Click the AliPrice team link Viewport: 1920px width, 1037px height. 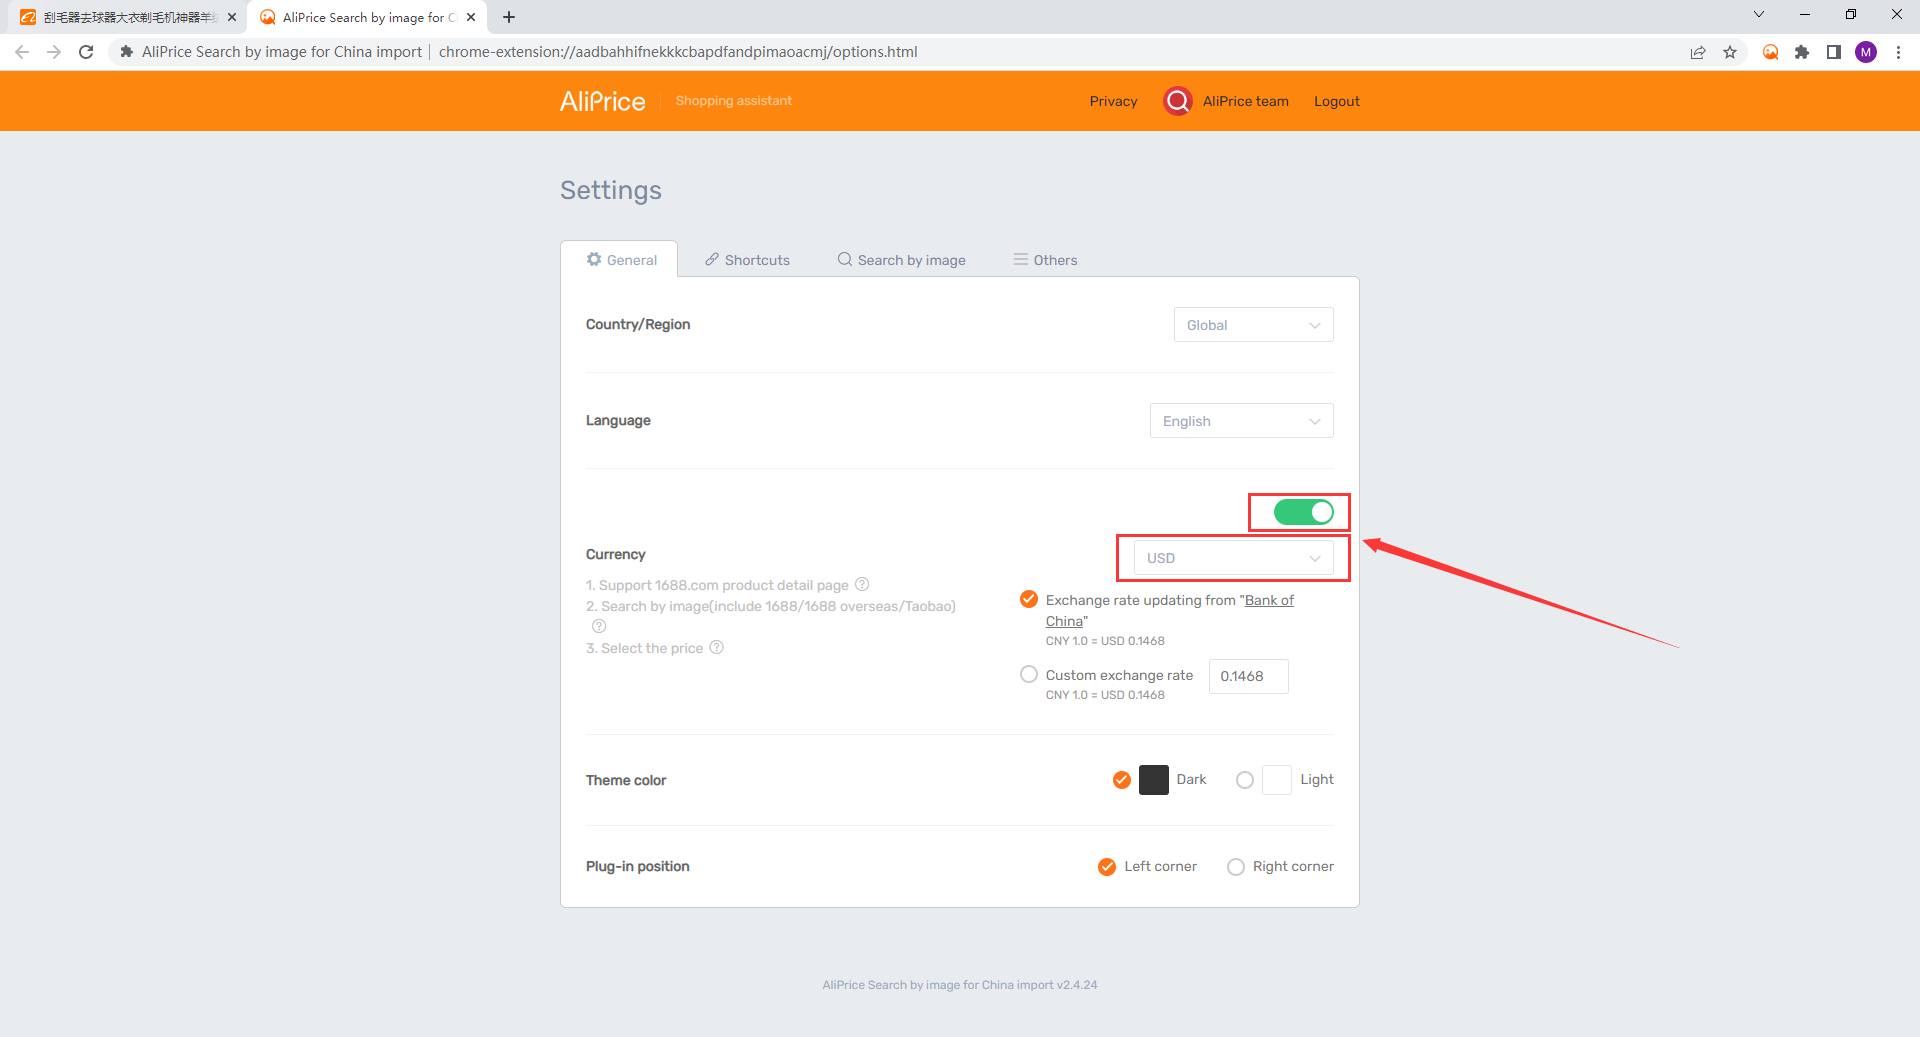click(1245, 101)
